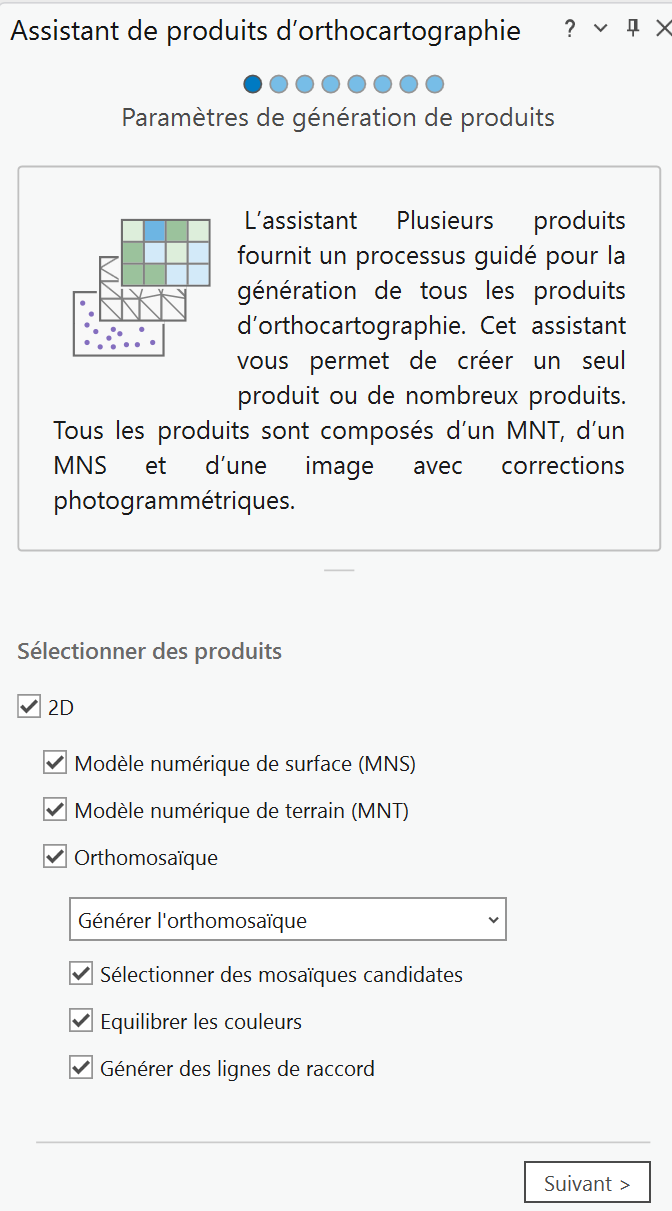Toggle the auto-hide pin icon

pos(632,29)
